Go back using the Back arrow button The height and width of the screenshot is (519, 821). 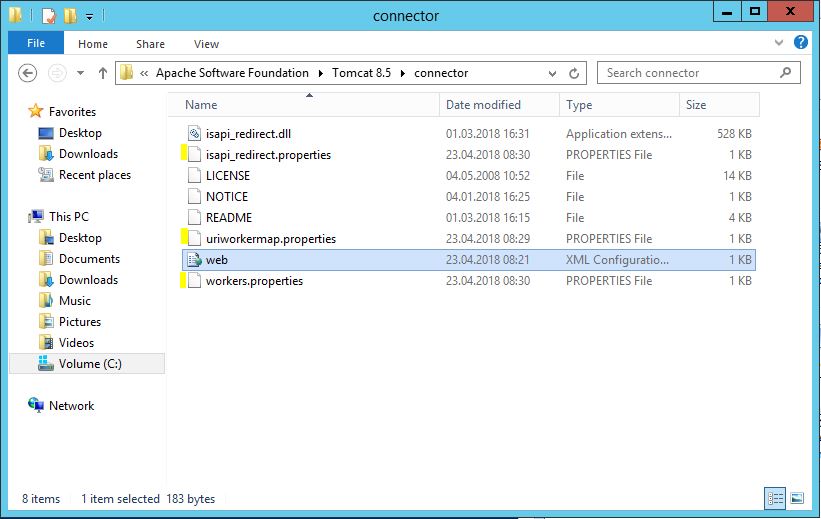[x=27, y=73]
